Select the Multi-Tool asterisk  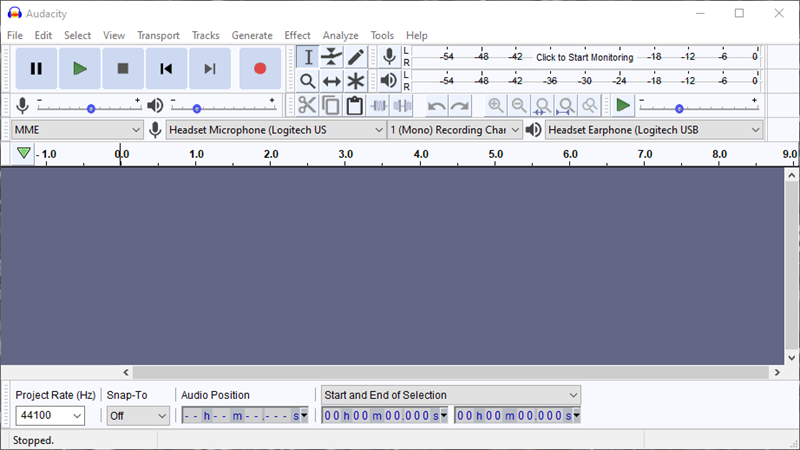click(356, 81)
